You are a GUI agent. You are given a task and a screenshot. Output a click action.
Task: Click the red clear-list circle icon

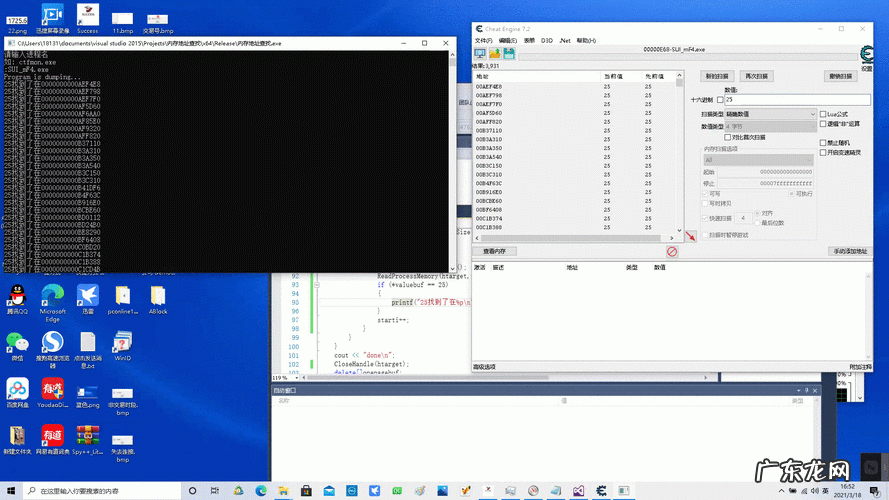click(672, 252)
